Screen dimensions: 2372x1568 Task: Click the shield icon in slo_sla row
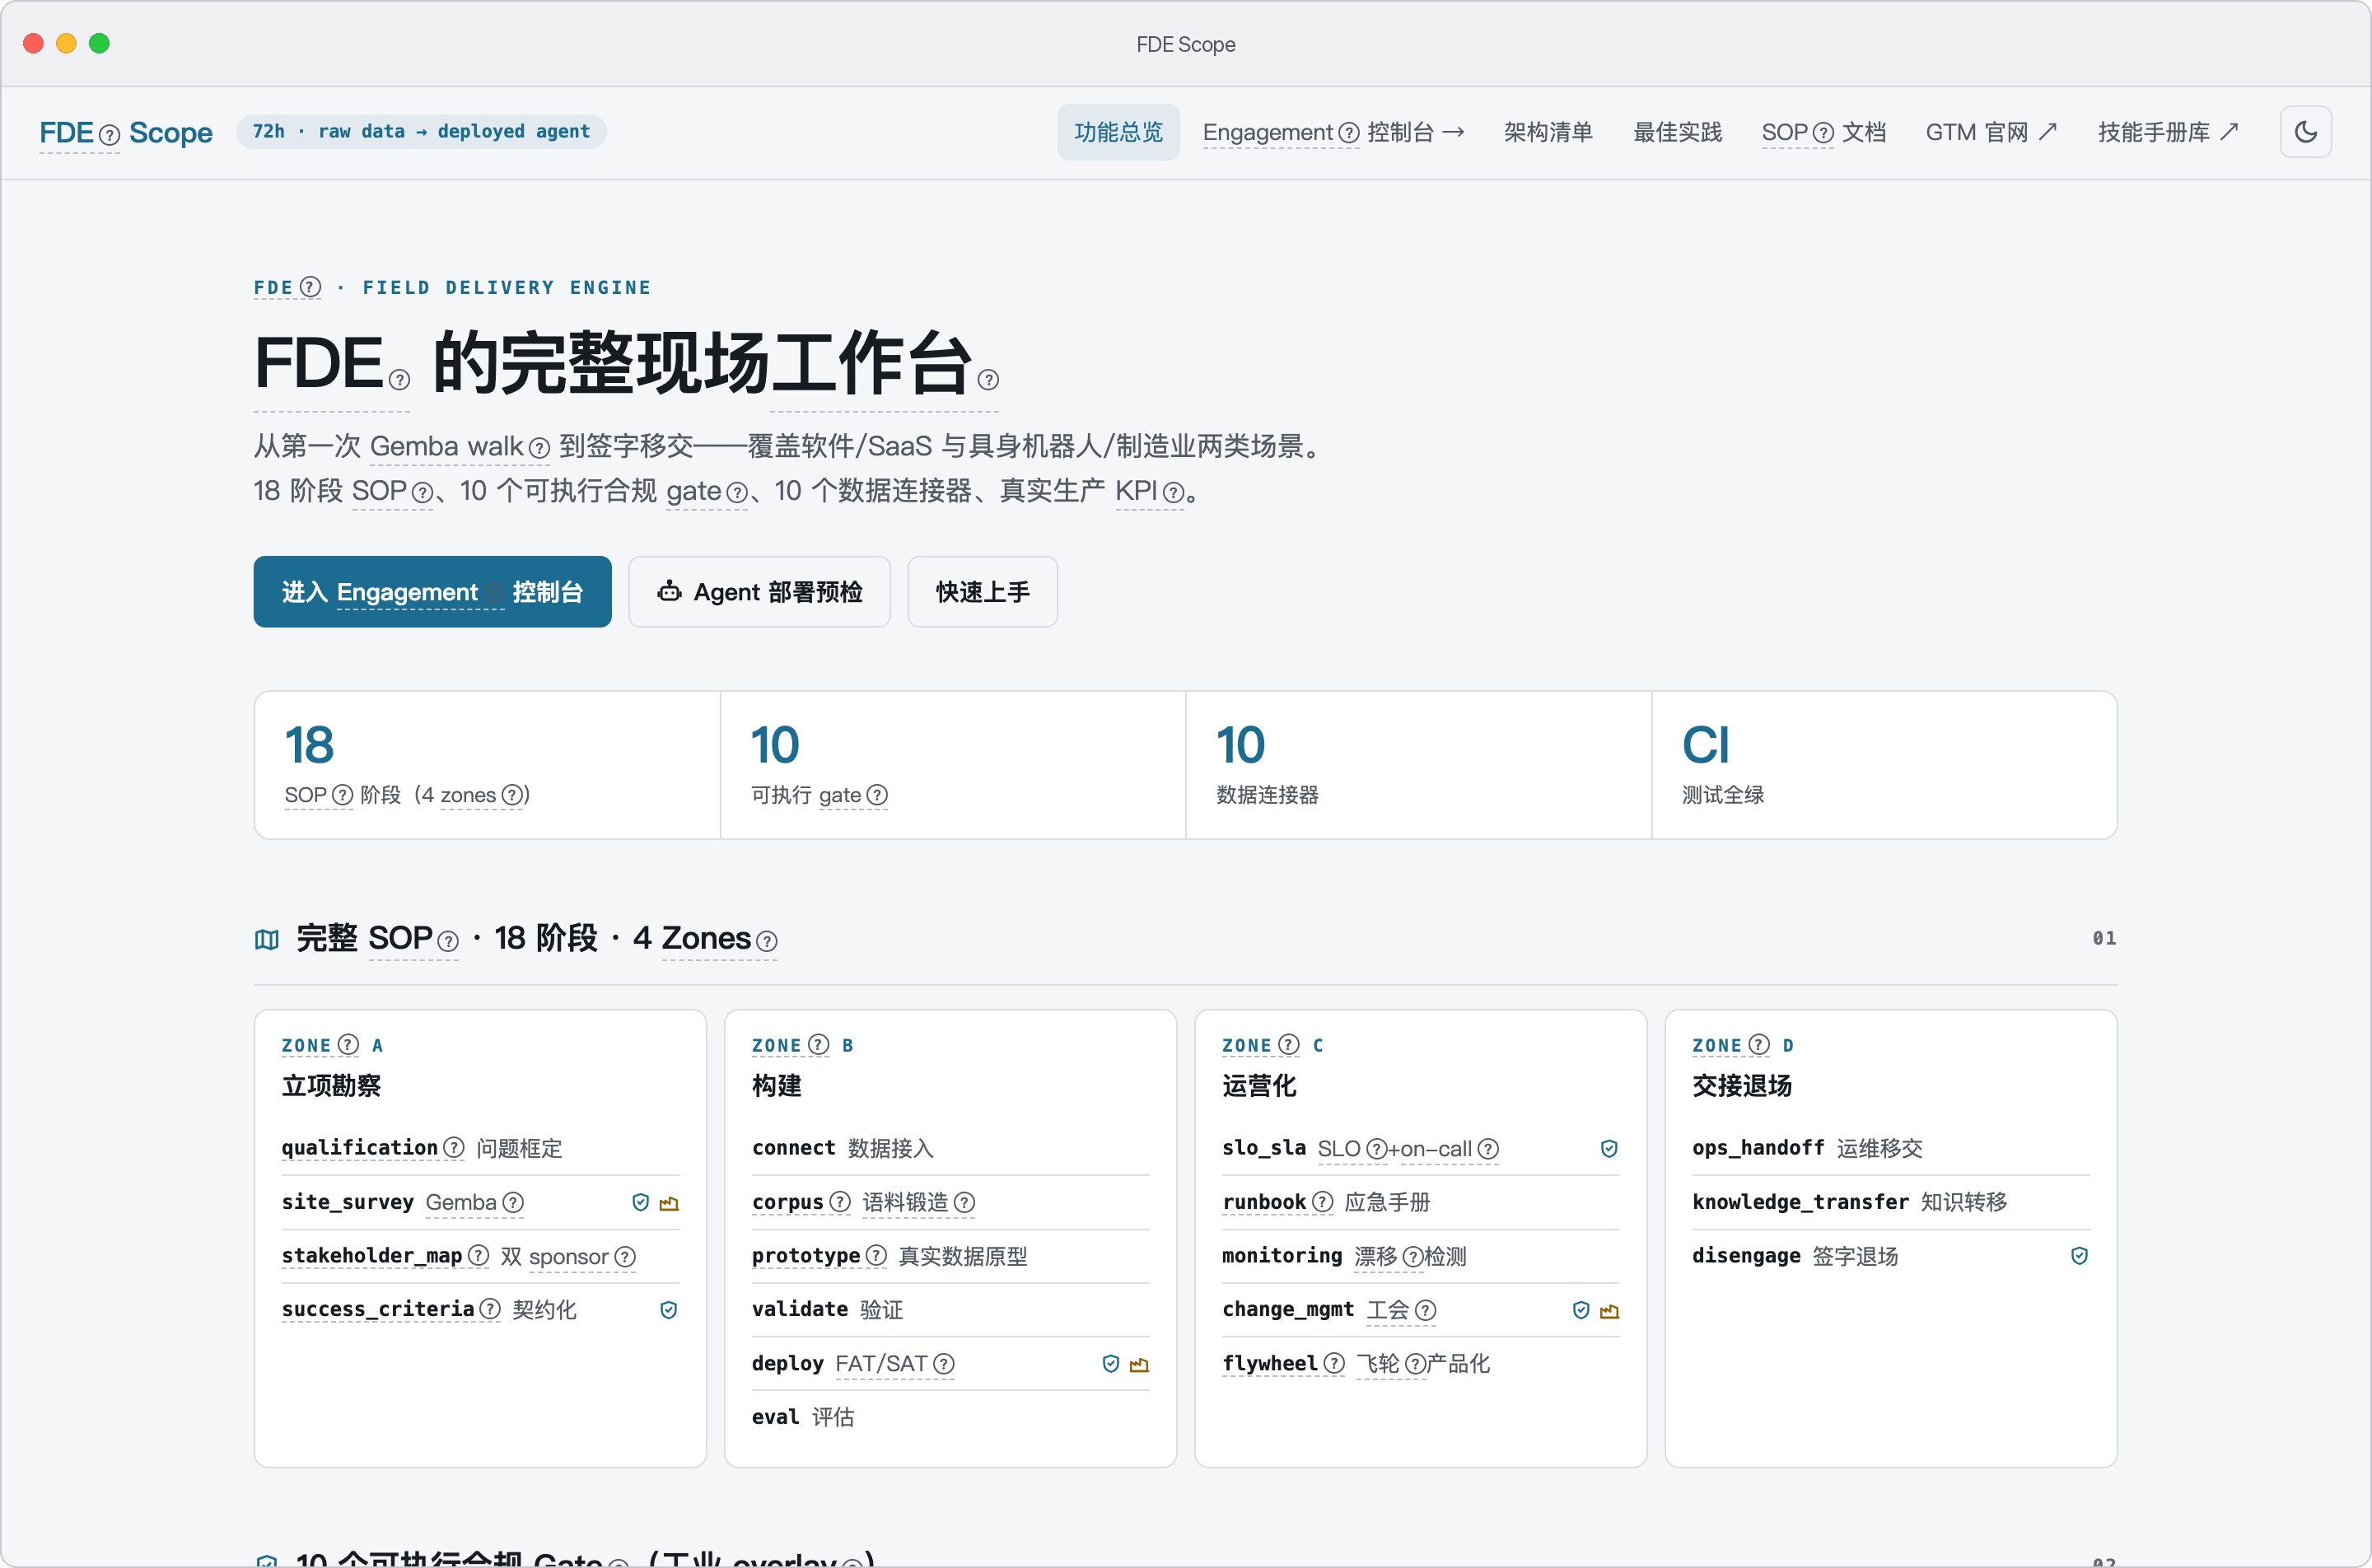coord(1609,1148)
